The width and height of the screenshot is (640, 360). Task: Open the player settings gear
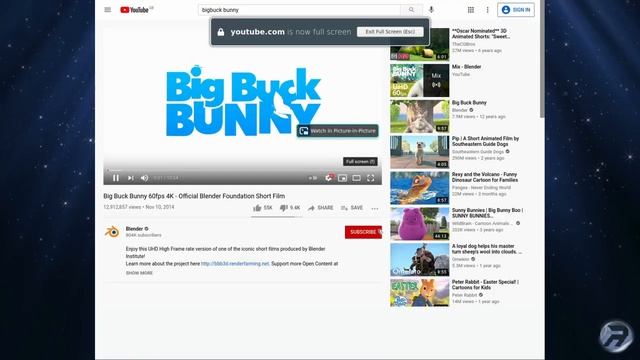coord(329,178)
